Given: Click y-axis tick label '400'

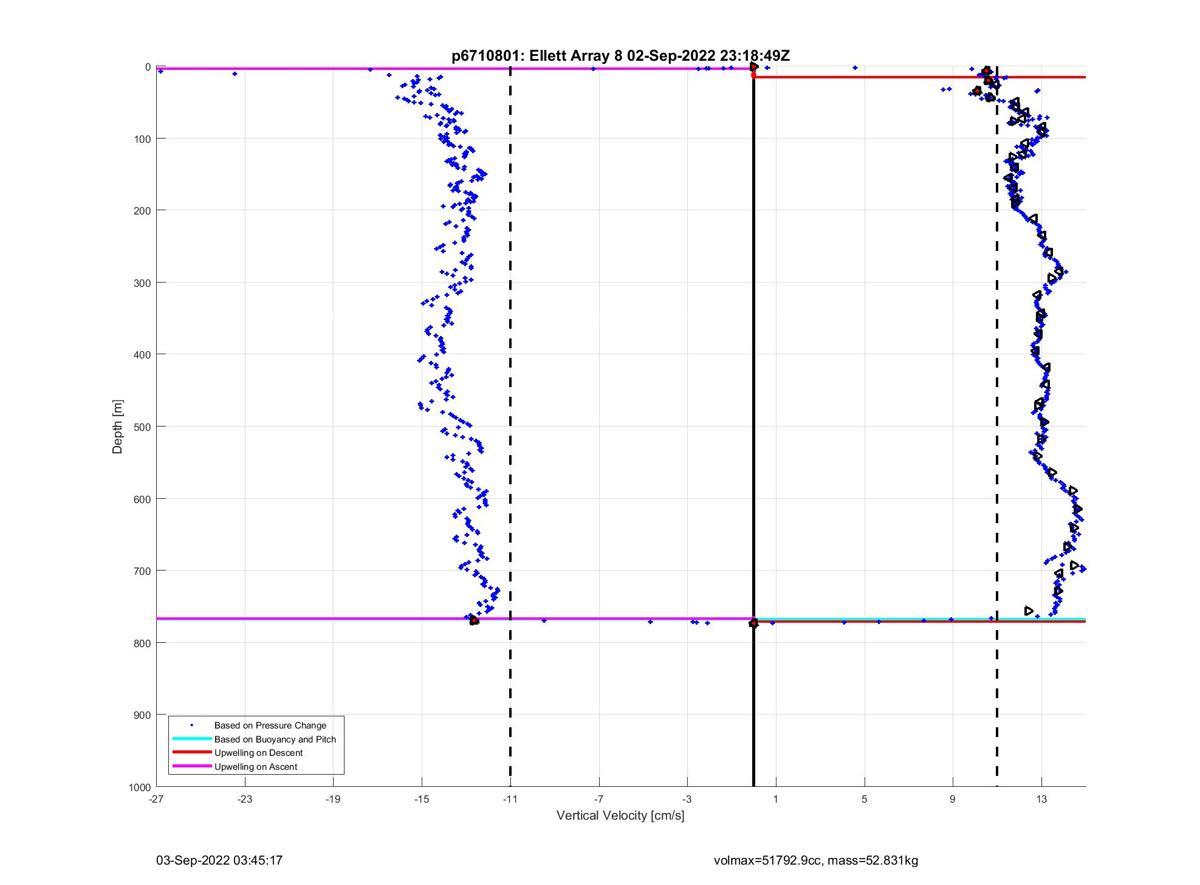Looking at the screenshot, I should pos(142,354).
